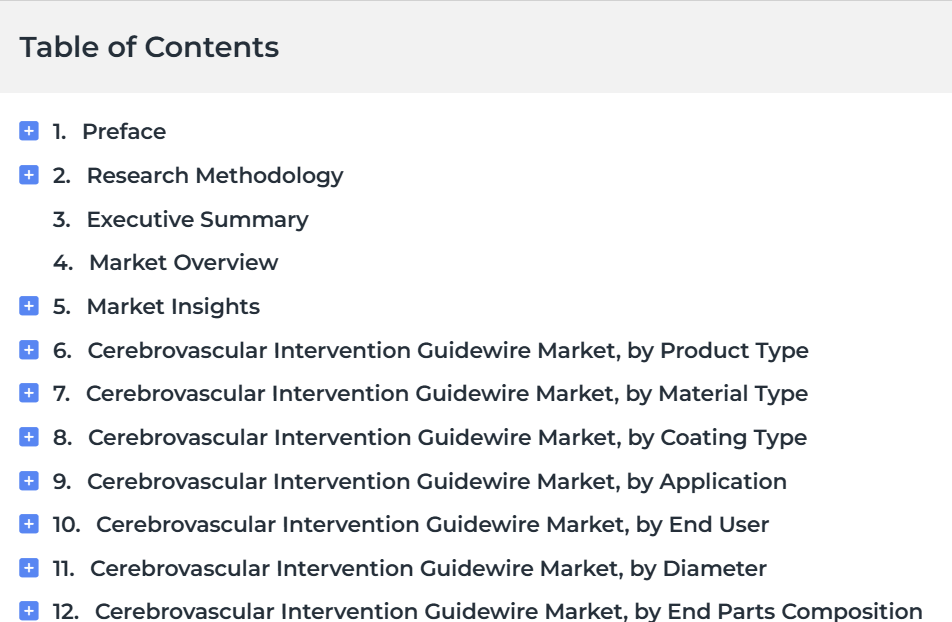This screenshot has width=952, height=622.
Task: Expand the Market Insights plus icon
Action: [x=29, y=306]
